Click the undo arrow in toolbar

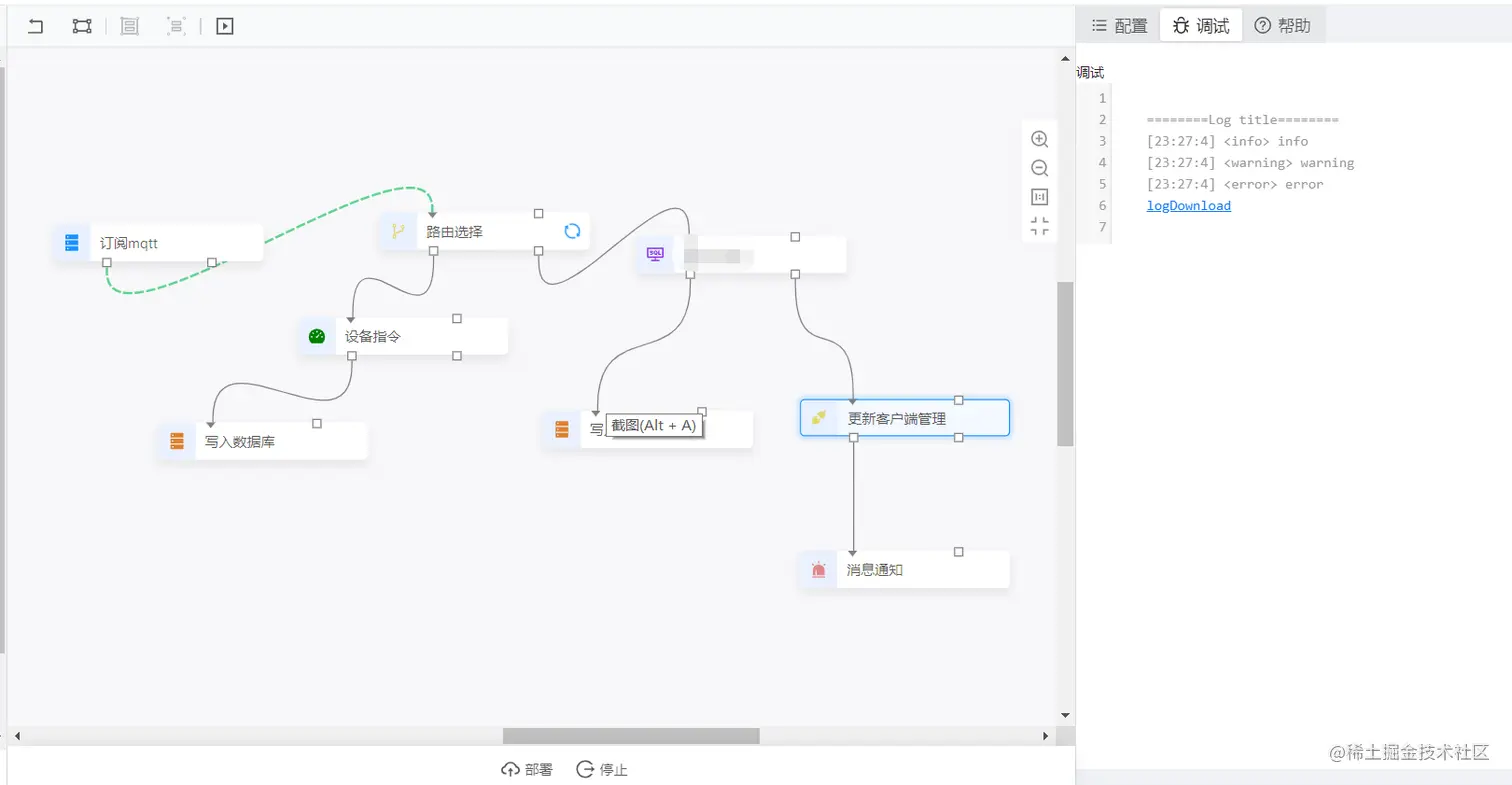36,26
